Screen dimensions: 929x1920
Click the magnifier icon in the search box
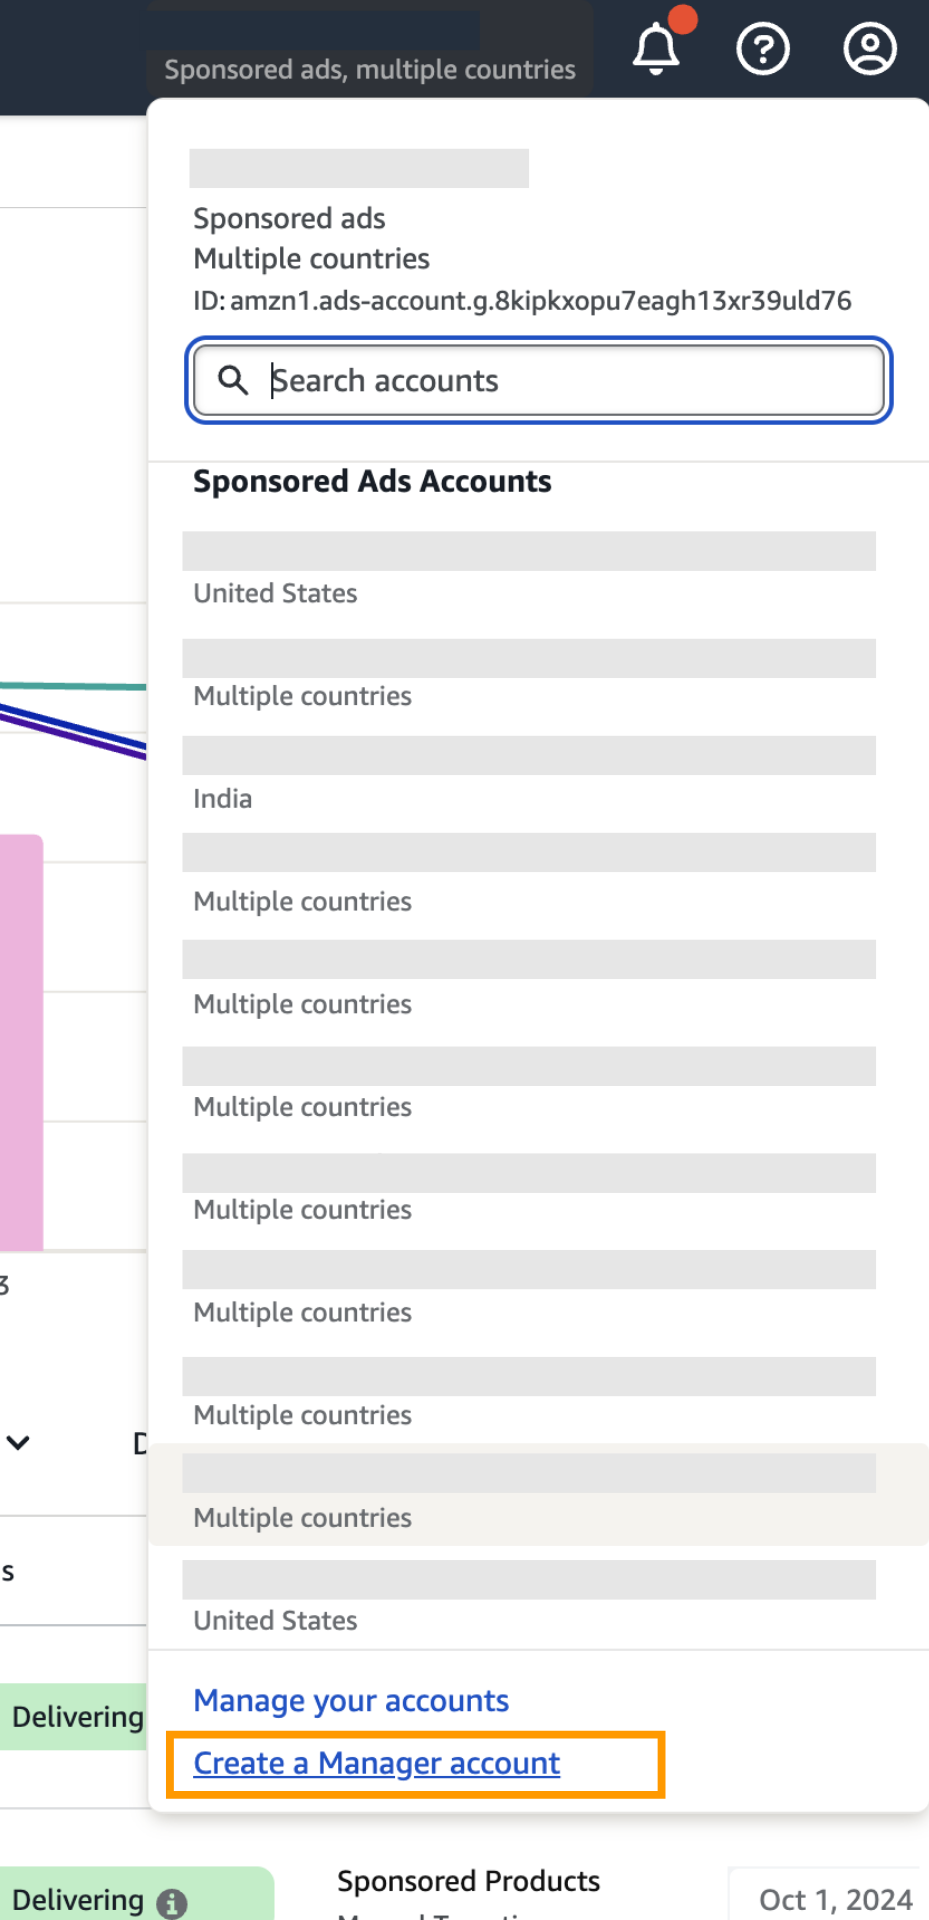coord(233,380)
